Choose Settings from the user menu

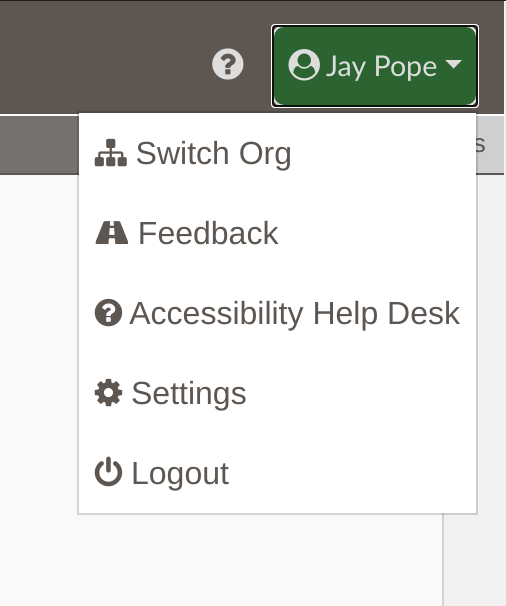pos(277,393)
